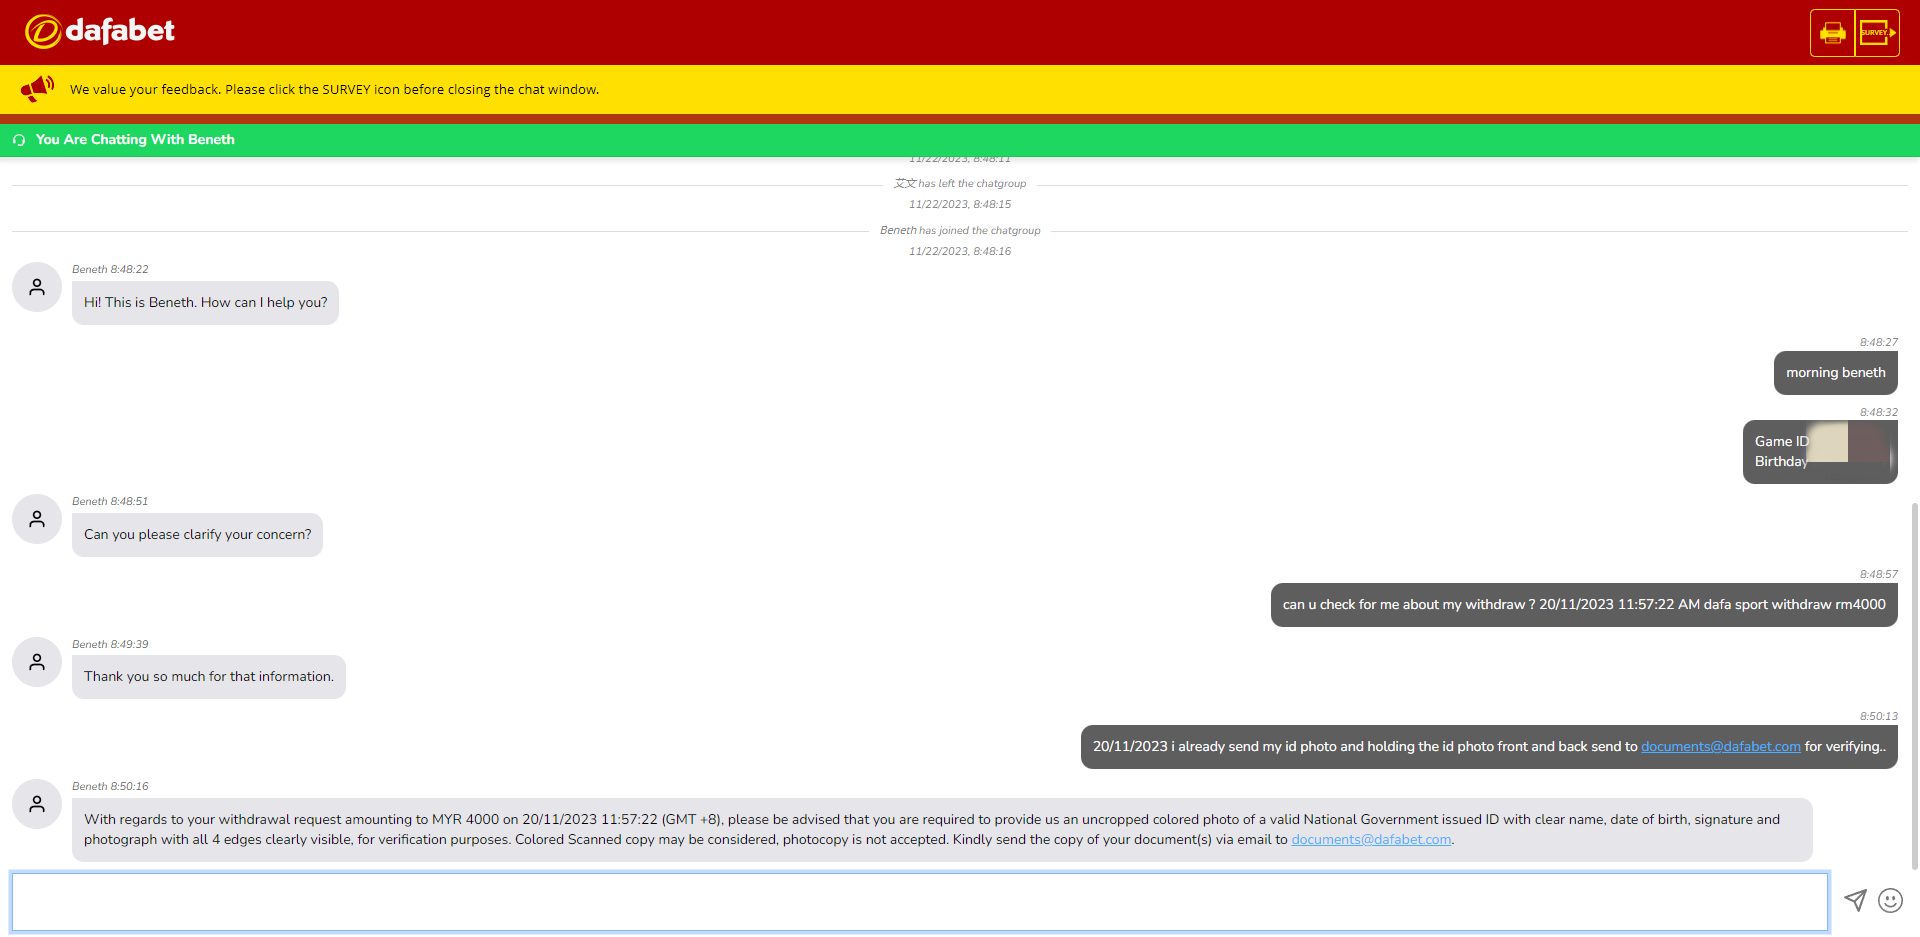Image resolution: width=1920 pixels, height=937 pixels.
Task: Open the emoji picker smiley icon
Action: click(x=1890, y=900)
